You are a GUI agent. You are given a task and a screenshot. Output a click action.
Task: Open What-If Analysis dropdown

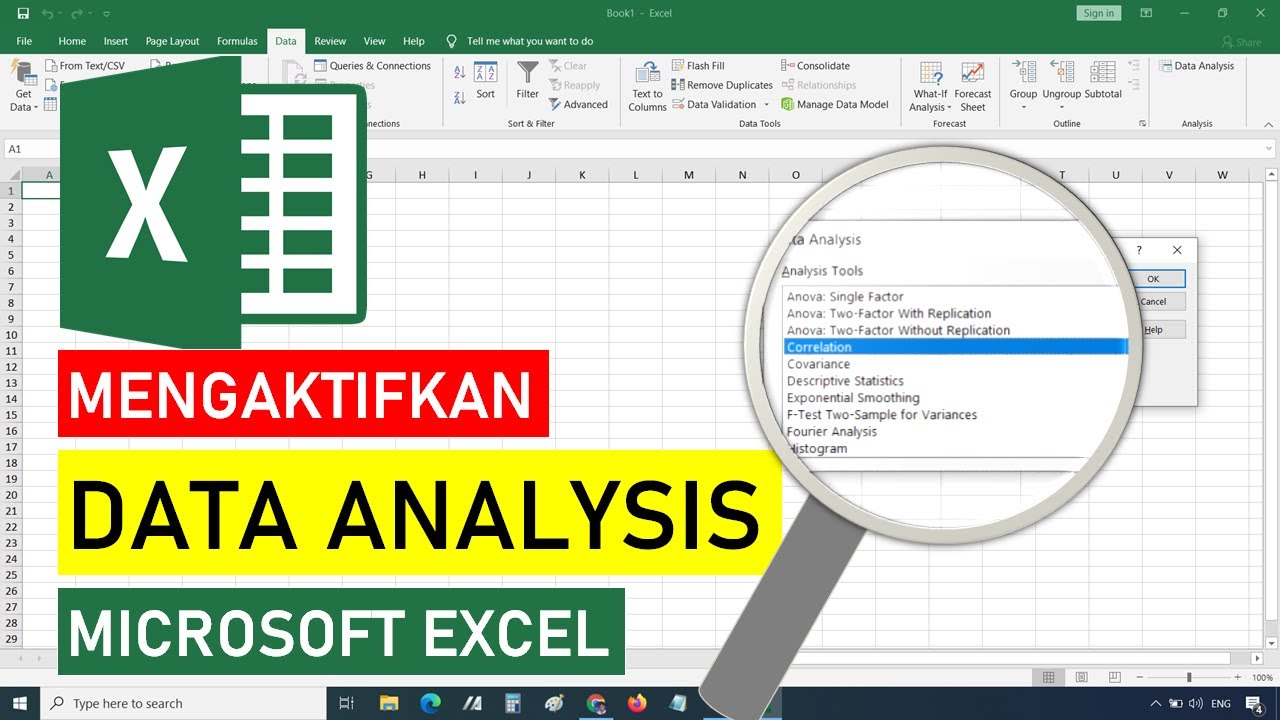click(x=931, y=86)
